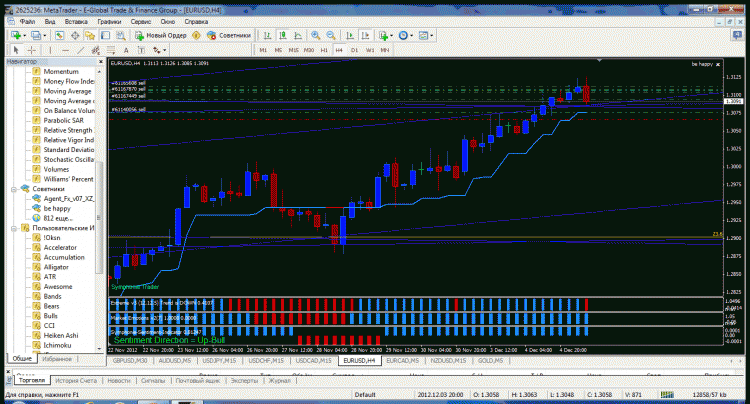Click the connection status bars icon
Viewport: 750px width, 404px height.
click(x=667, y=394)
